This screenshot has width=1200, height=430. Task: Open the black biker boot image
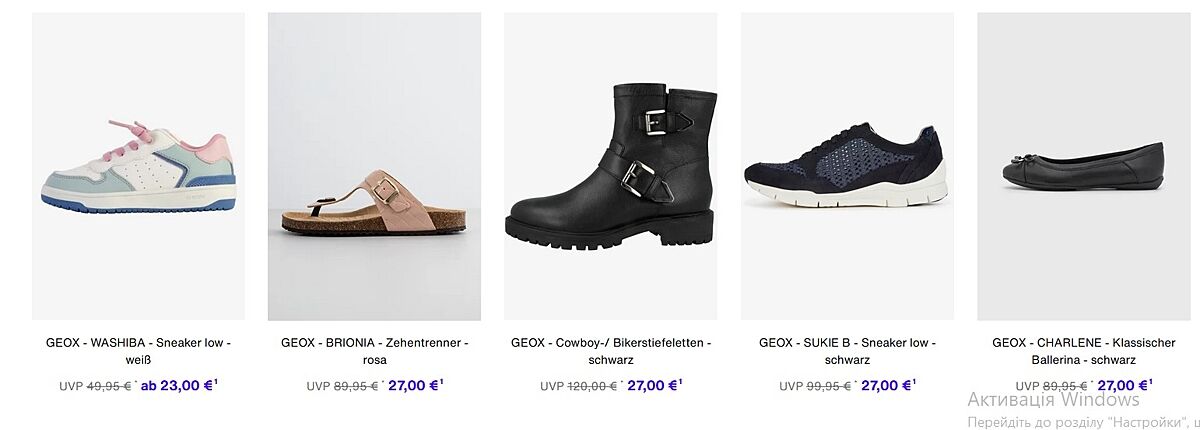click(x=610, y=166)
